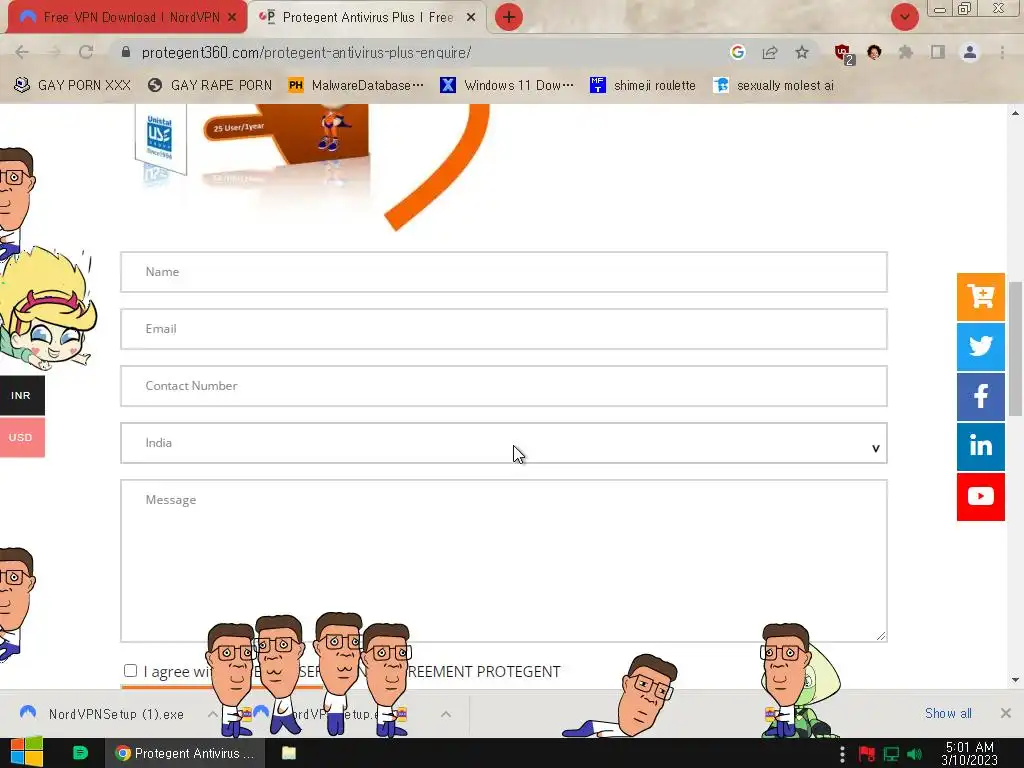Open the Facebook share button
Viewport: 1024px width, 768px height.
pos(980,396)
